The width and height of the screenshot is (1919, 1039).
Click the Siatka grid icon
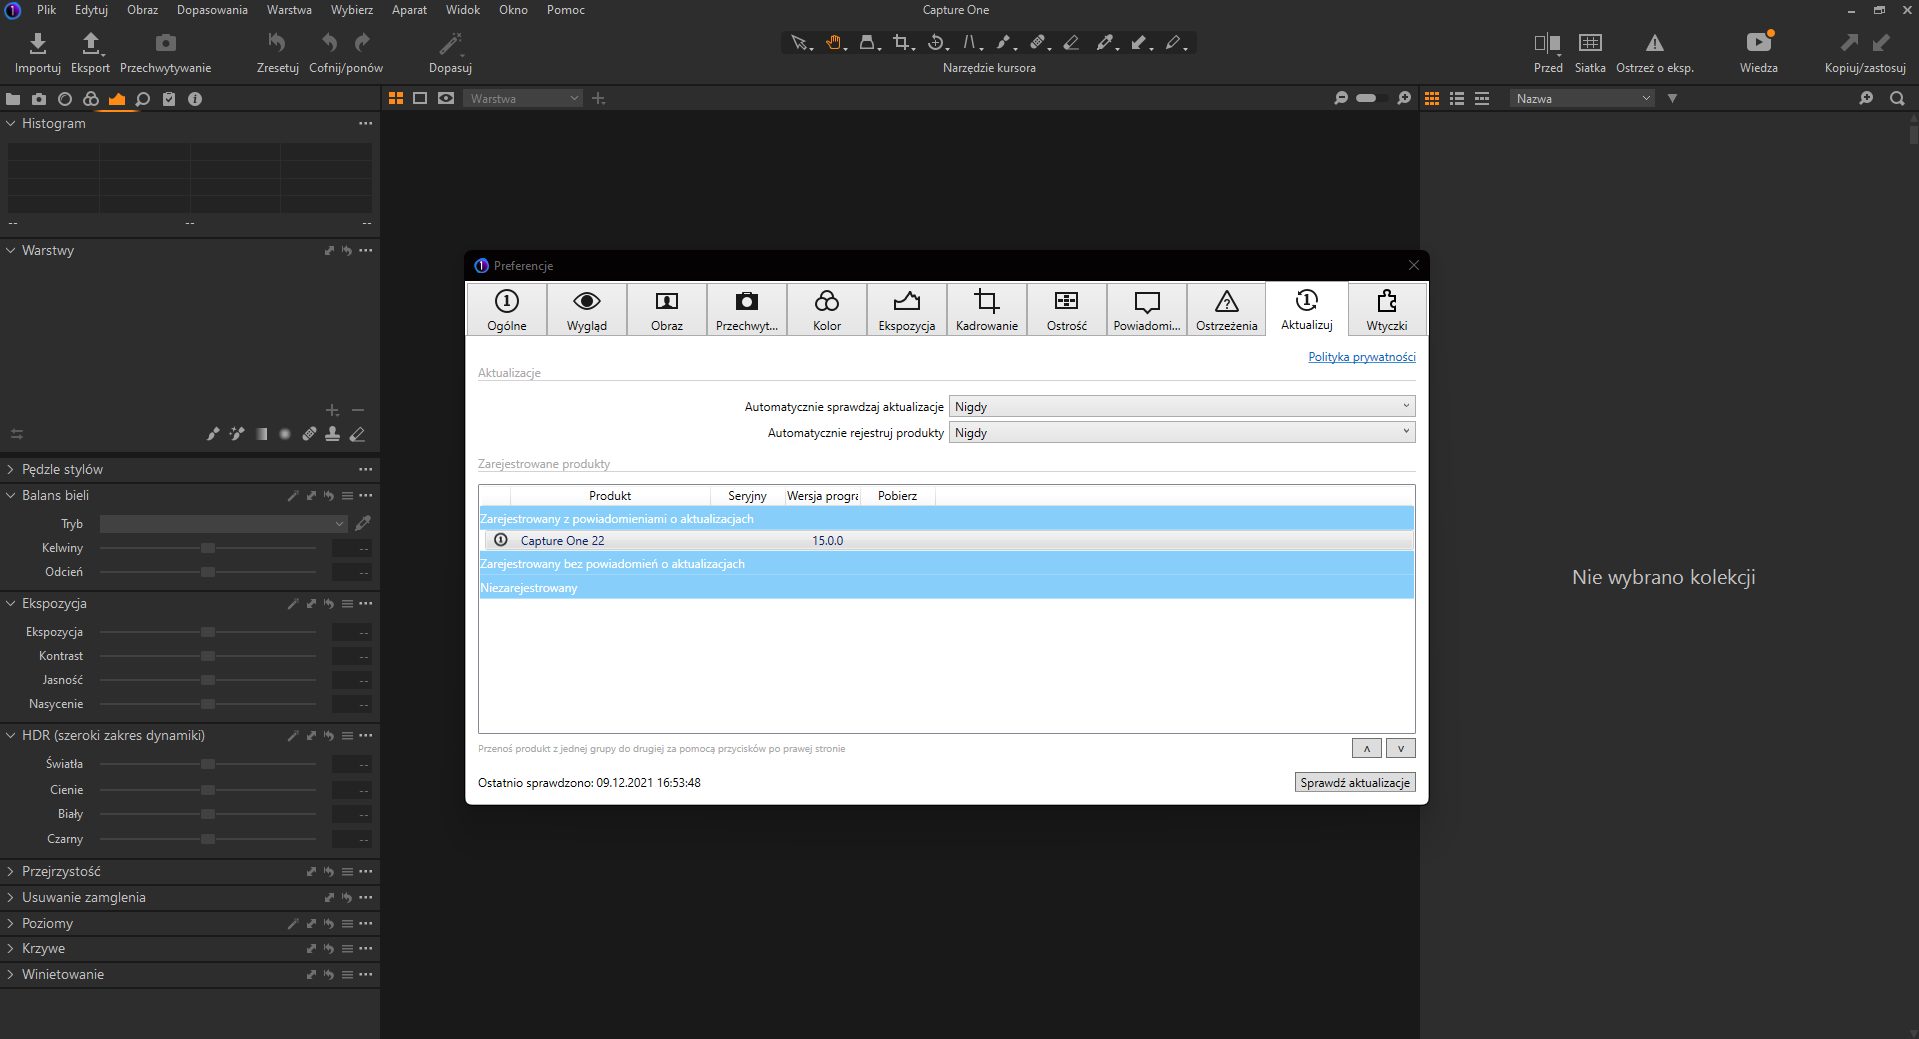tap(1590, 43)
